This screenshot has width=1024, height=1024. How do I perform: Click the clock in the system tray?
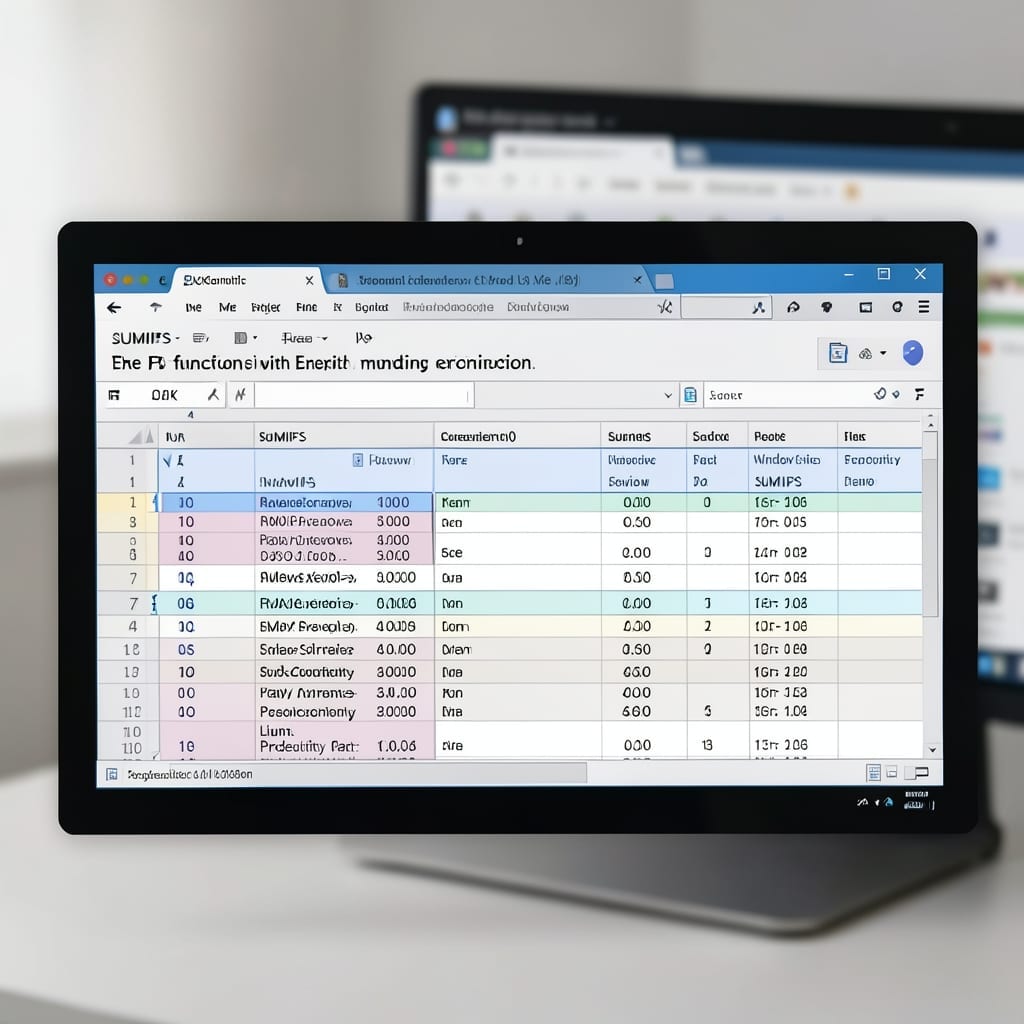[x=916, y=800]
